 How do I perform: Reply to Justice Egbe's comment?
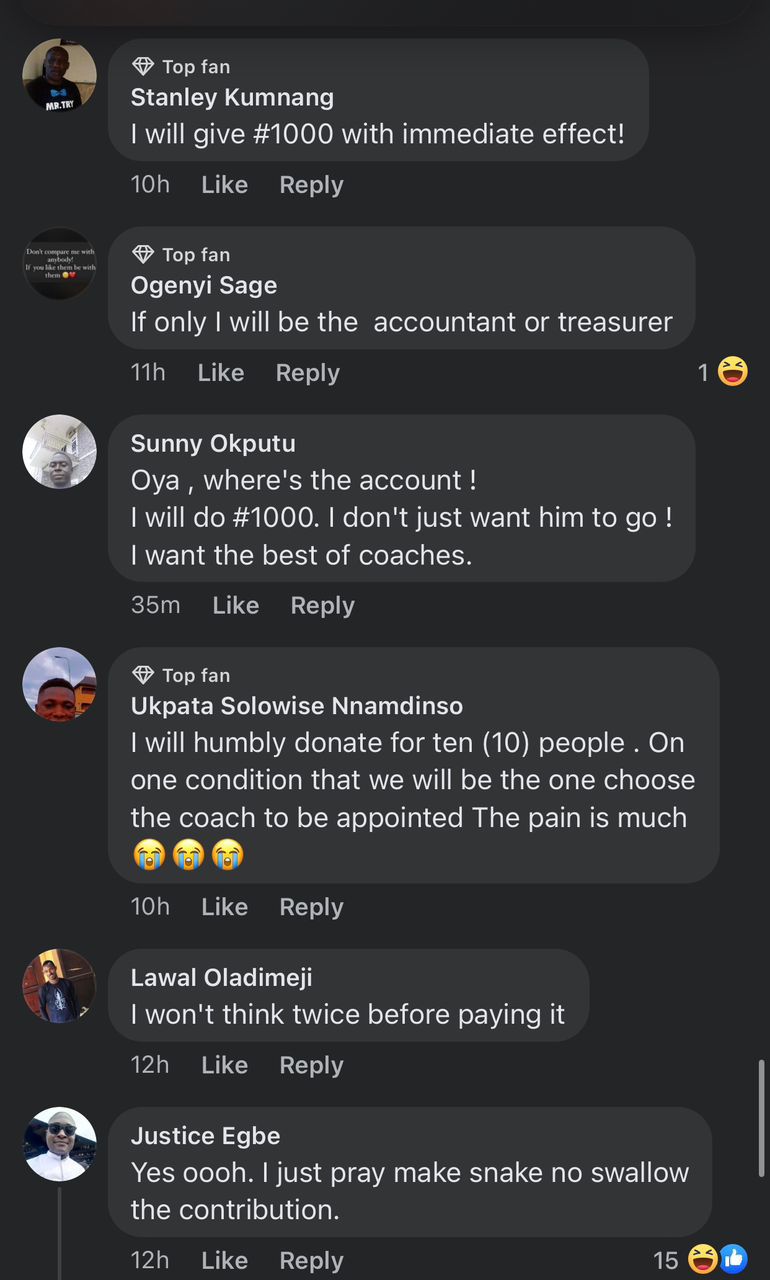tap(311, 1261)
